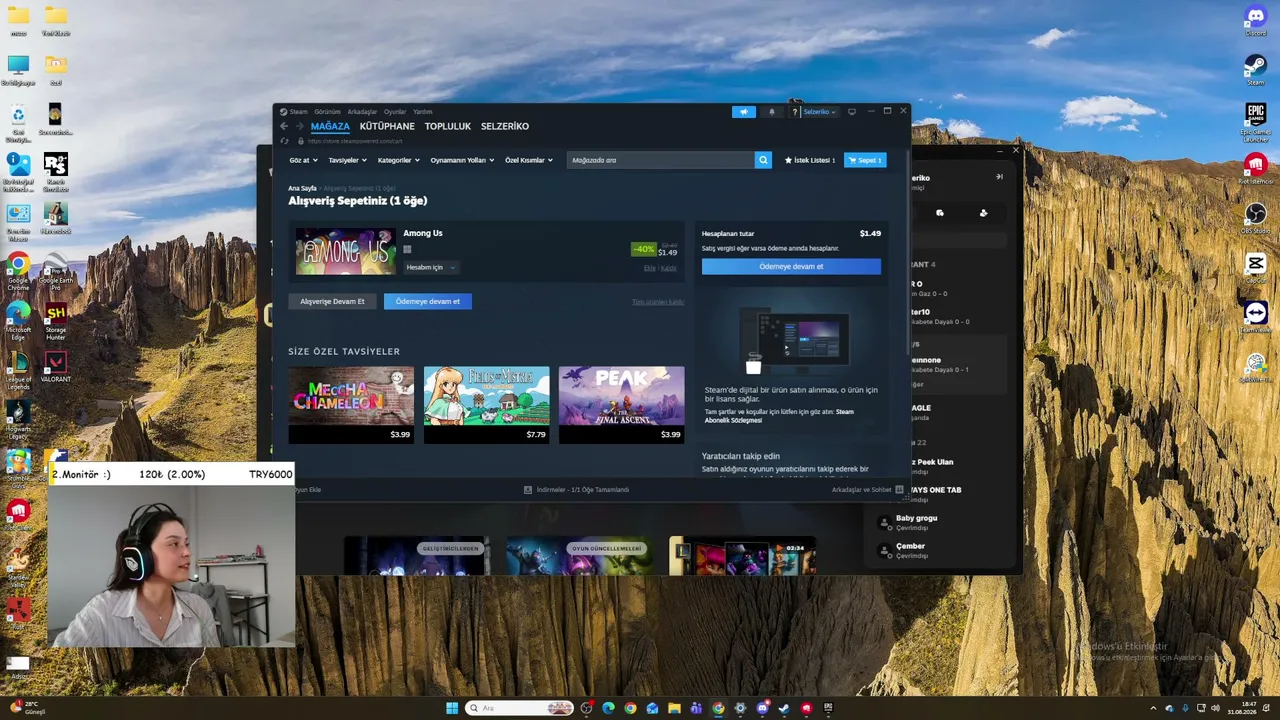Expand the Kategoriler dropdown
Image resolution: width=1280 pixels, height=720 pixels.
pyautogui.click(x=398, y=160)
